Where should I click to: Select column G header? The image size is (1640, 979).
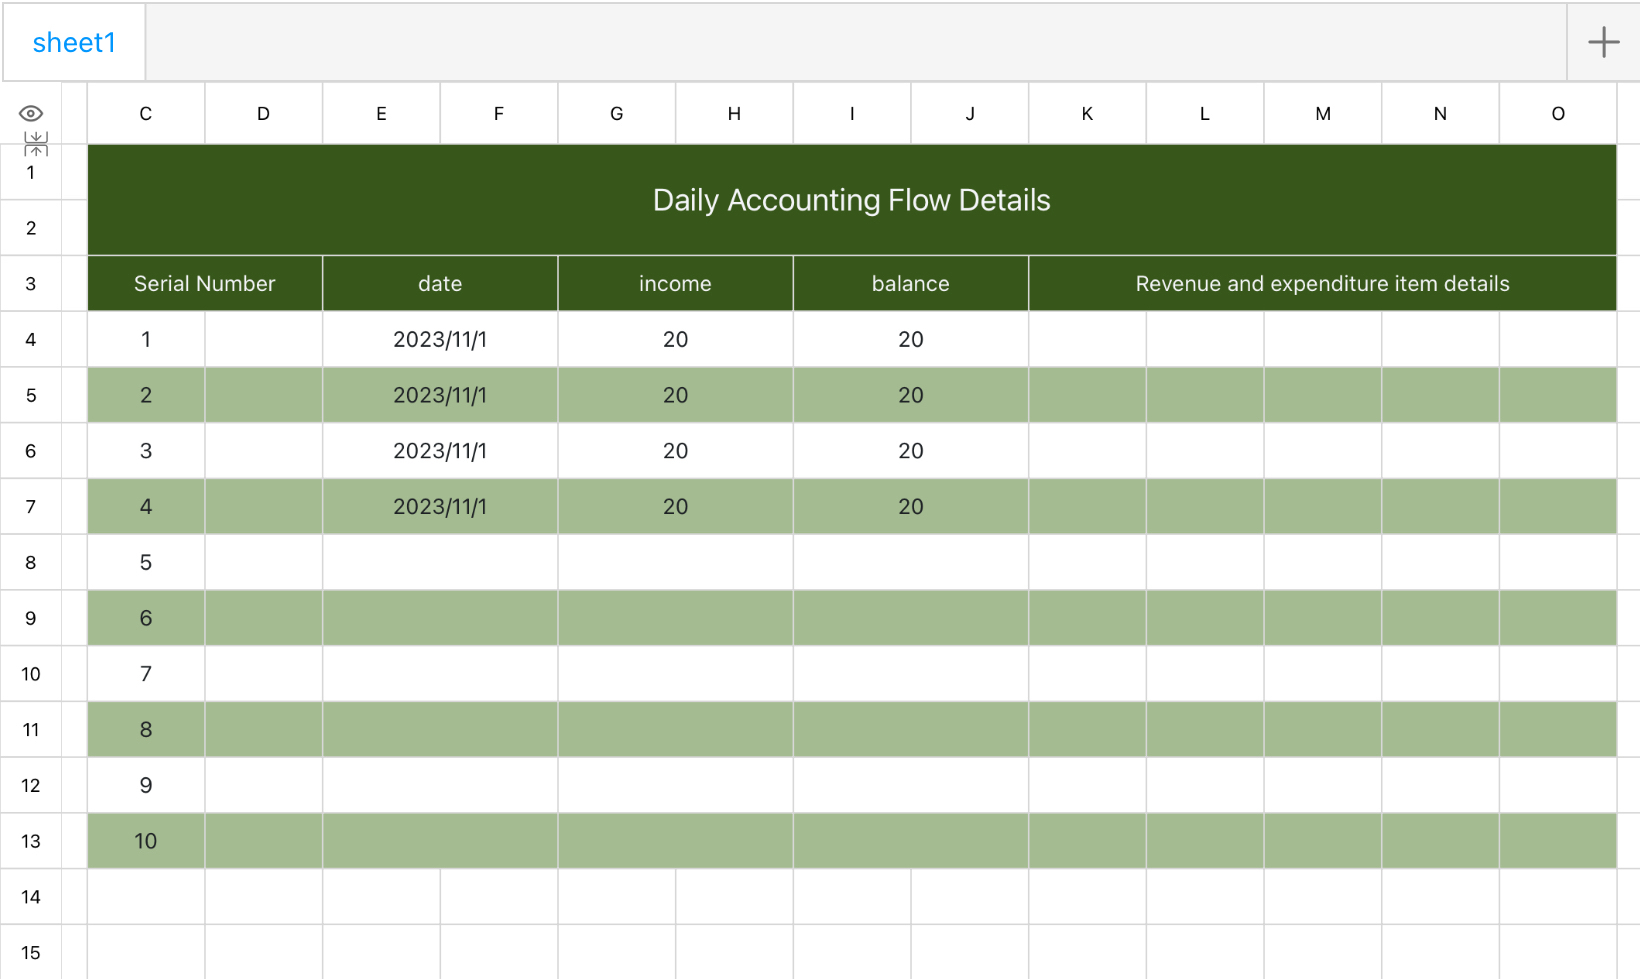(x=617, y=114)
